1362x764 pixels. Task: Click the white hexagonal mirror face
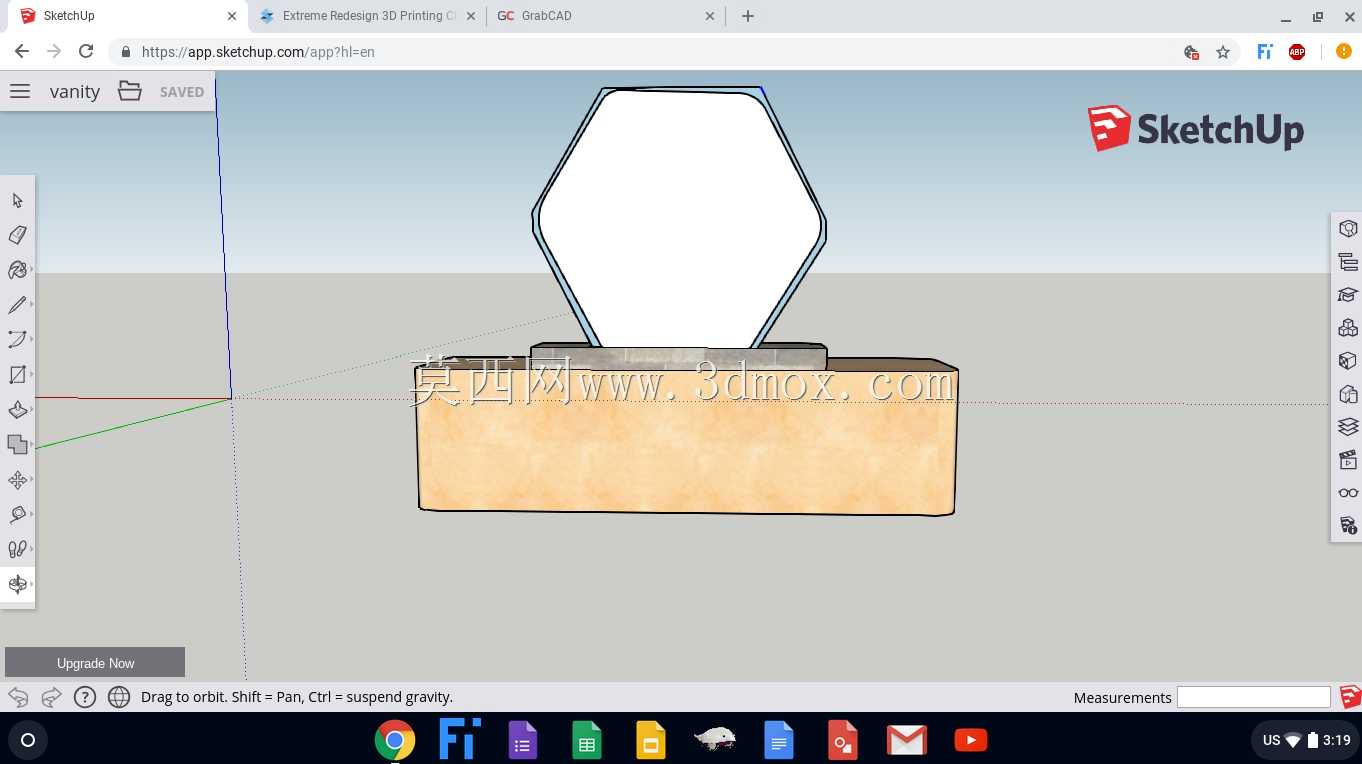[x=680, y=218]
